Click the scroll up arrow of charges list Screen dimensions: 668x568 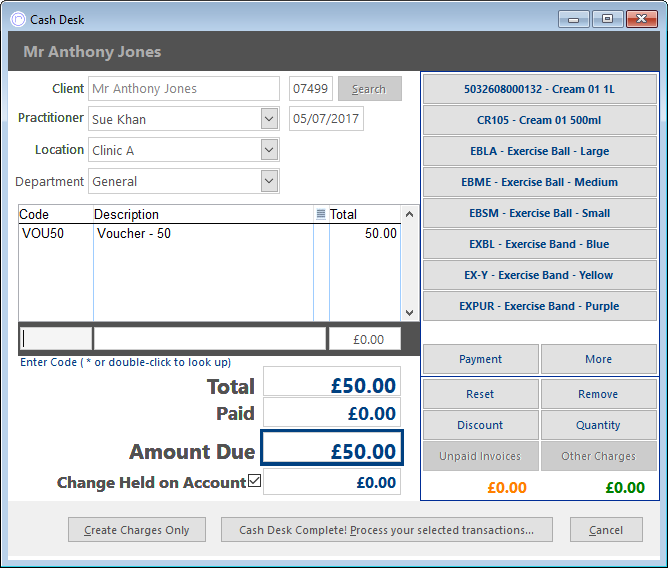[x=409, y=214]
